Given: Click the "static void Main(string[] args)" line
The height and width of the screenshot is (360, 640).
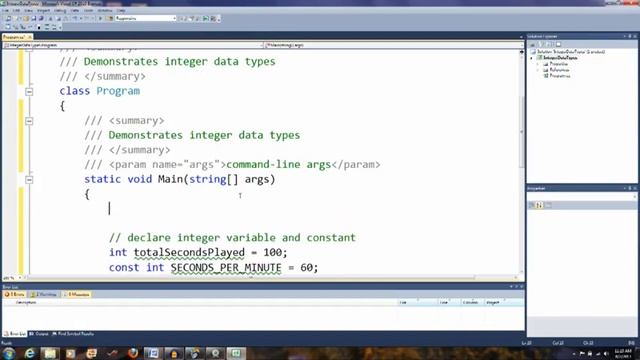Looking at the screenshot, I should (x=180, y=179).
